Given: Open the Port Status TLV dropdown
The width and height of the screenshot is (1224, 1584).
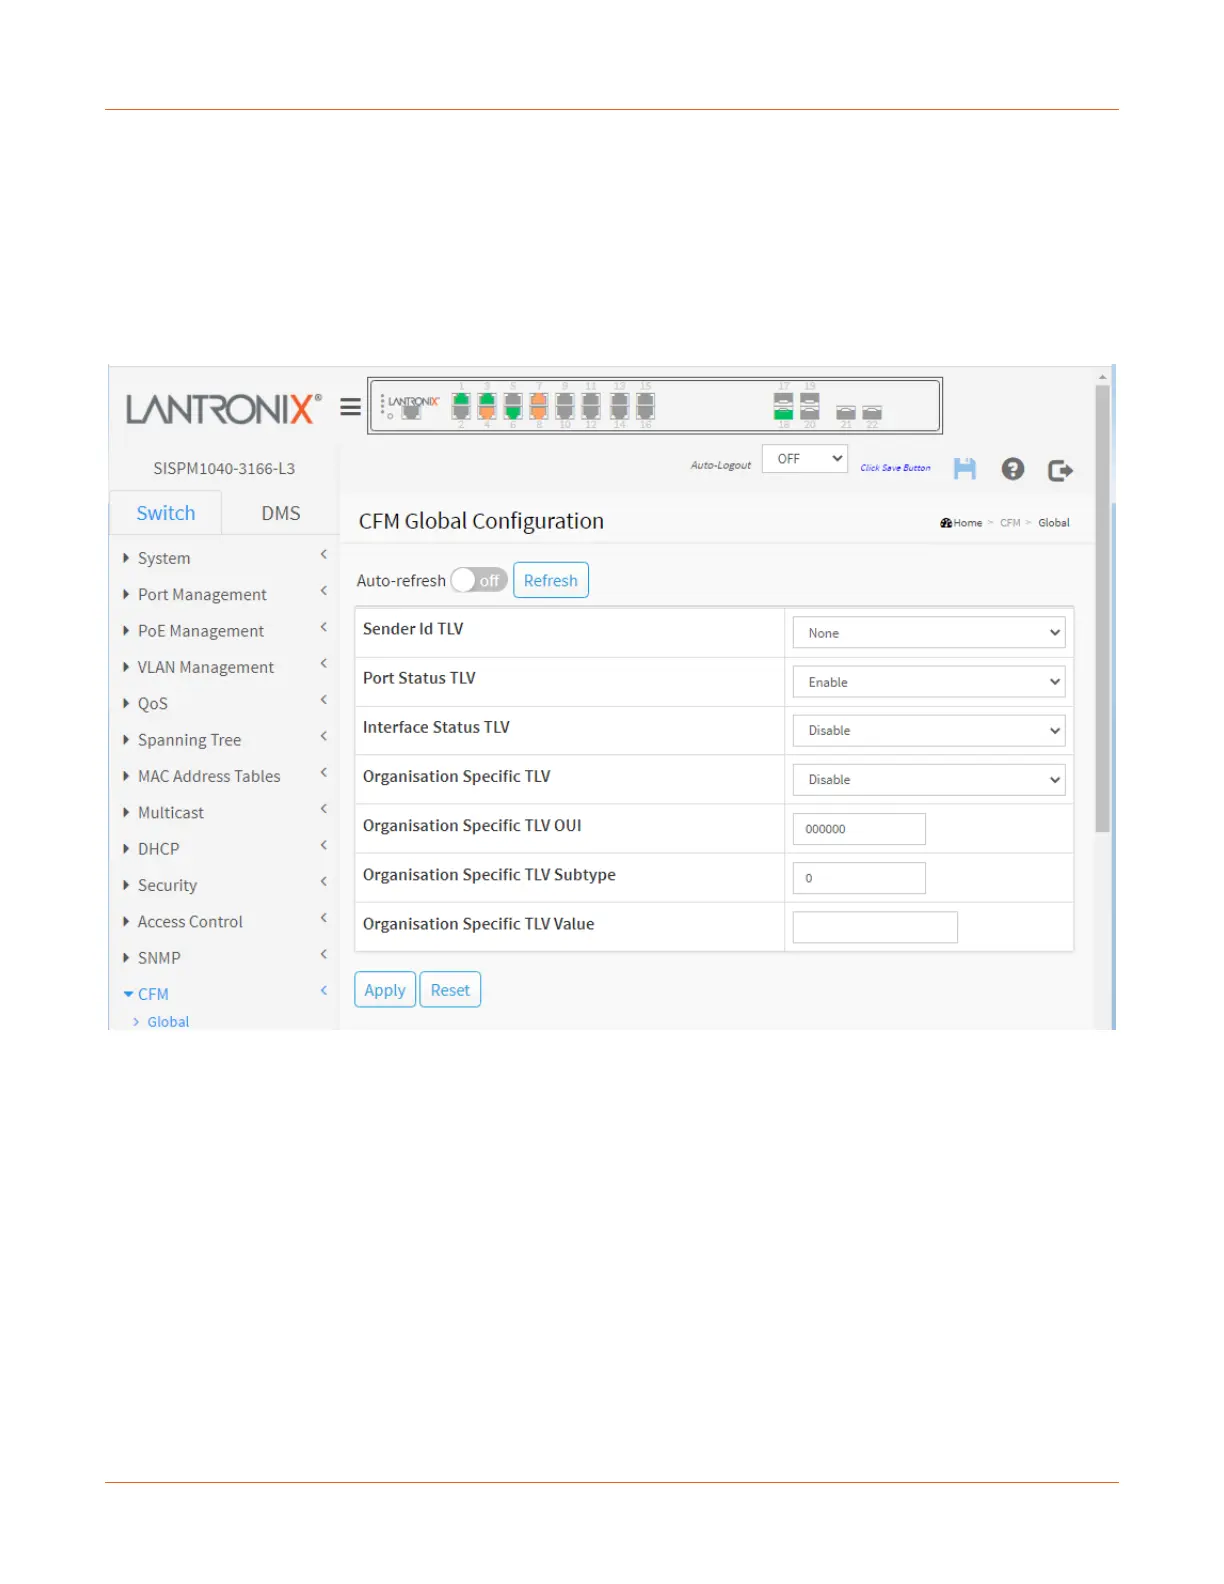Looking at the screenshot, I should (x=929, y=682).
